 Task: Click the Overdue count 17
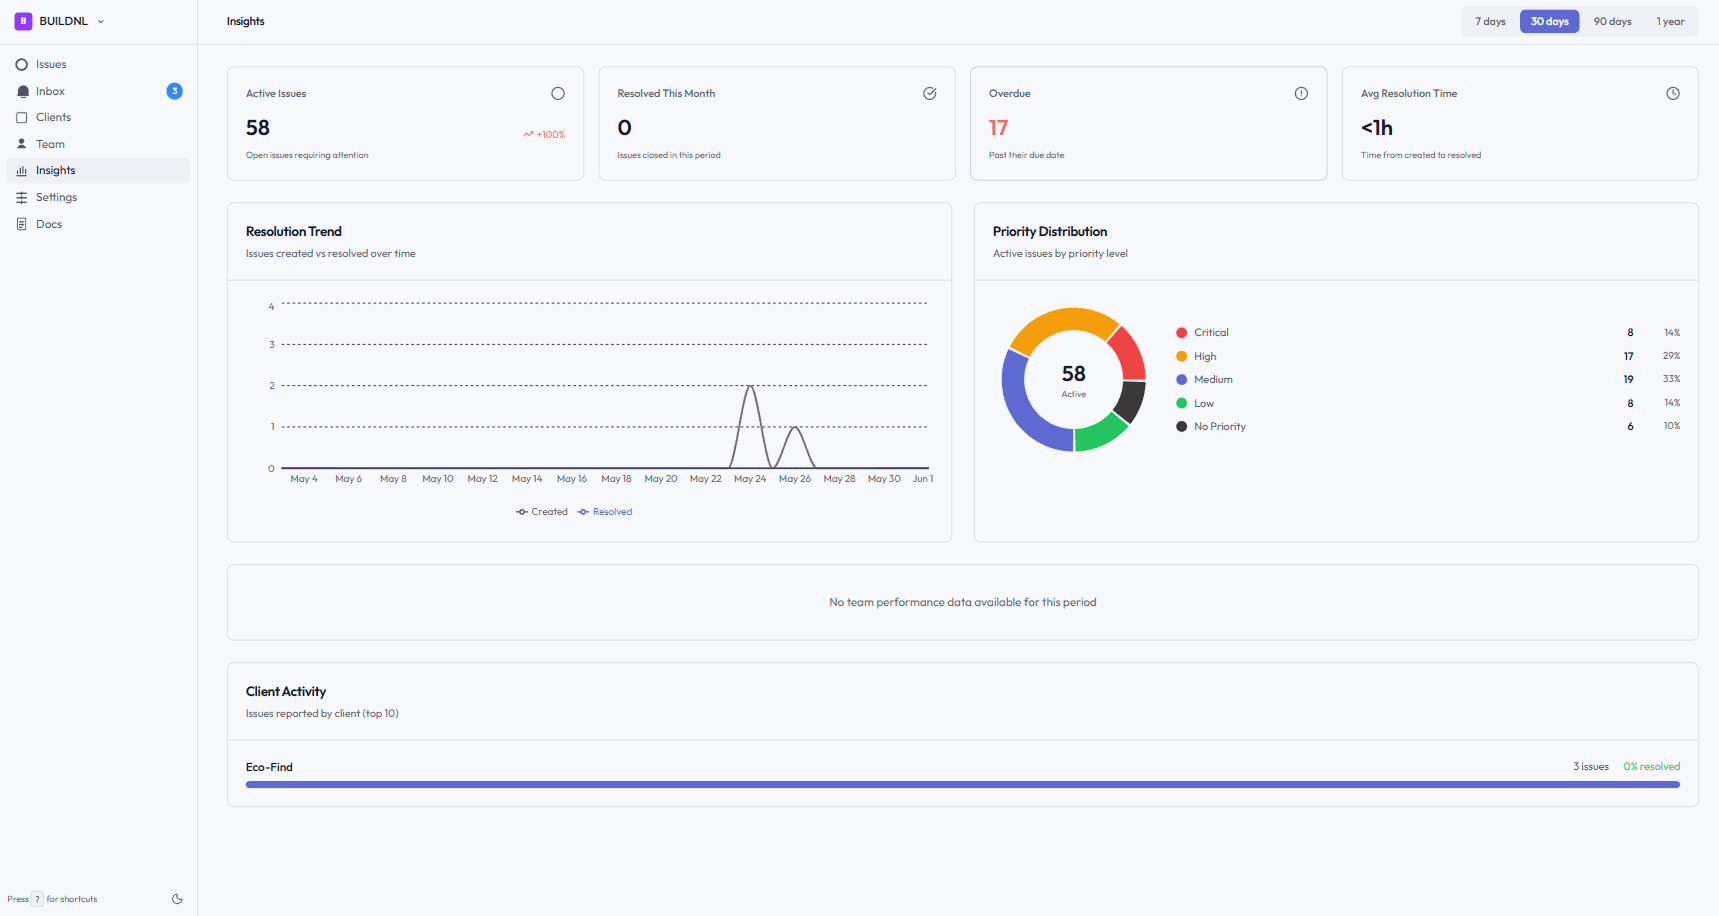[x=998, y=128]
